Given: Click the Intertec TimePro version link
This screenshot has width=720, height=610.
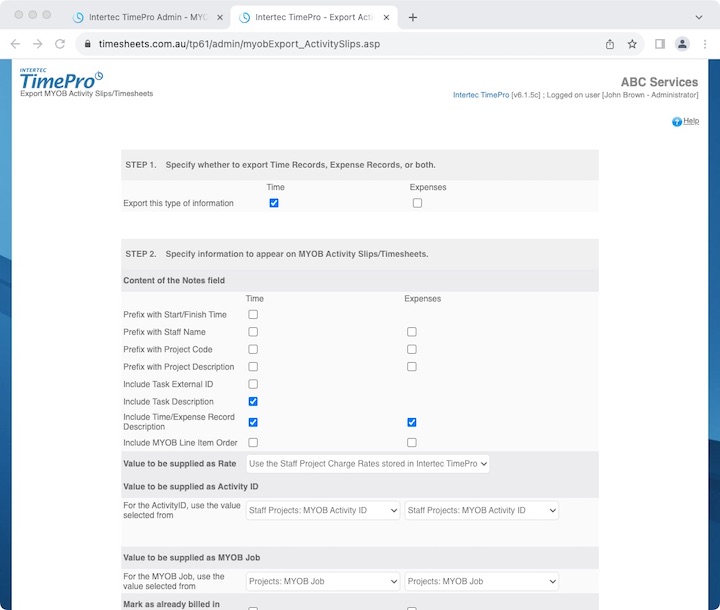Looking at the screenshot, I should (481, 95).
